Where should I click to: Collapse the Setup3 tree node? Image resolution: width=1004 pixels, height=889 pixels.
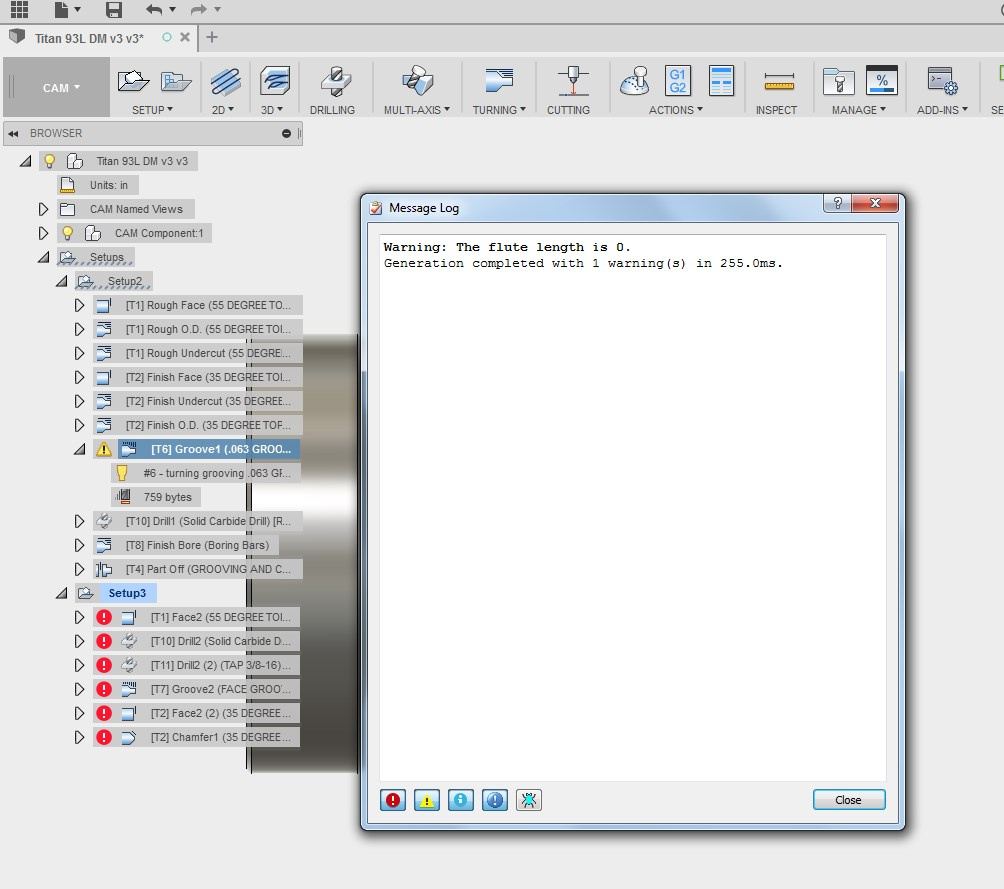coord(62,593)
